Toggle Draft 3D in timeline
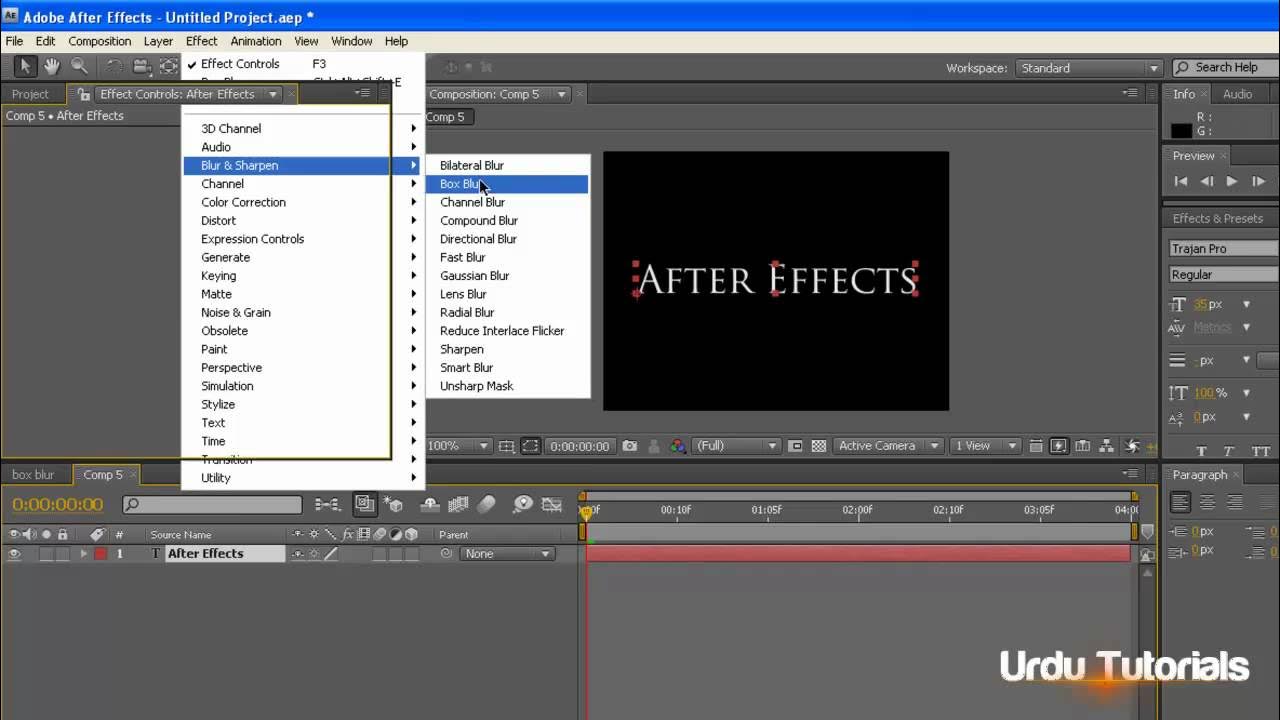Viewport: 1280px width, 720px height. 393,505
